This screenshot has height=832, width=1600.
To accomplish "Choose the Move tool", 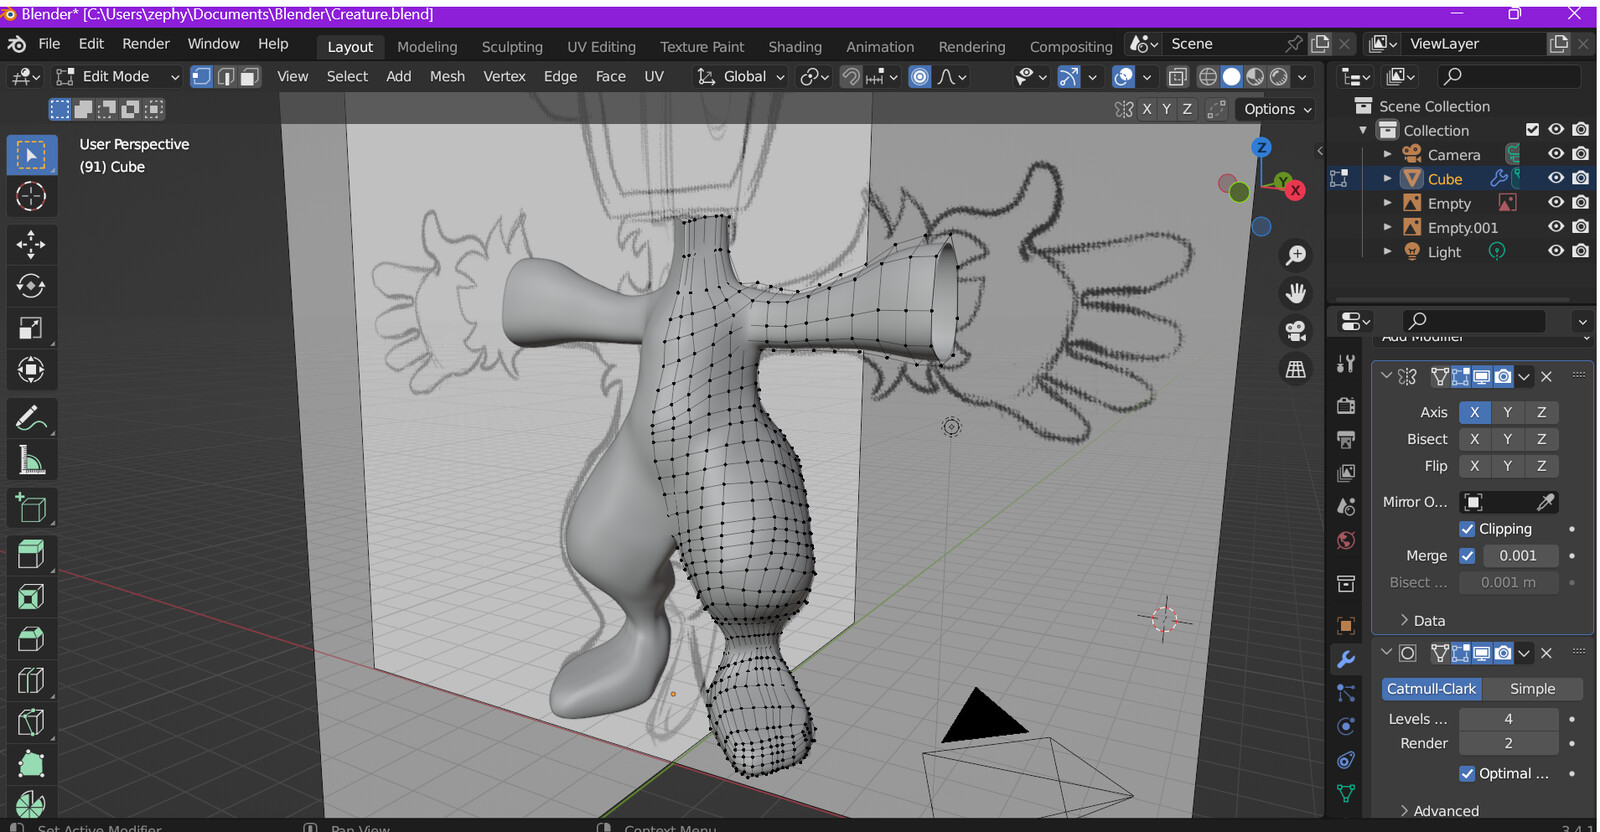I will (x=31, y=244).
